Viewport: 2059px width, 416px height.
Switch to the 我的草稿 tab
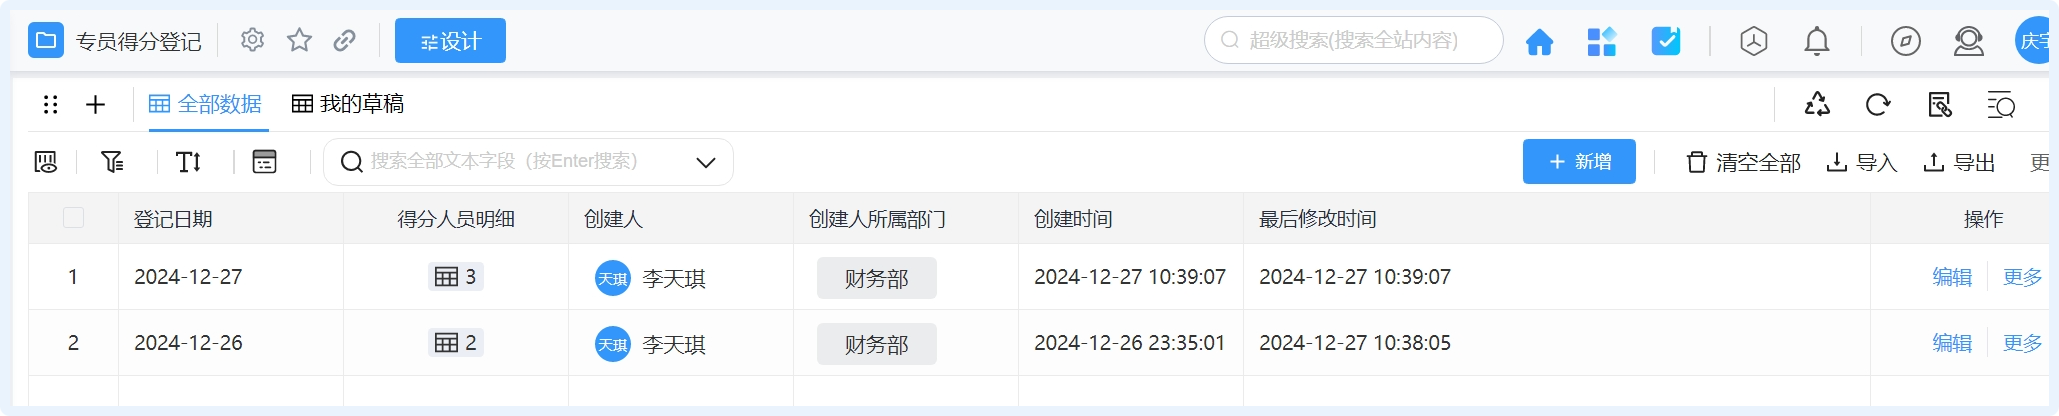[348, 104]
